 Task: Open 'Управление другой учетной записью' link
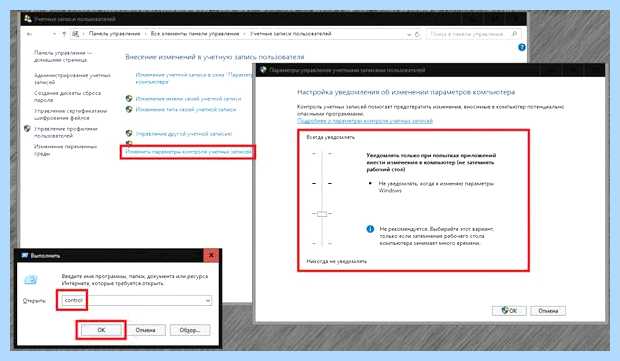(184, 134)
